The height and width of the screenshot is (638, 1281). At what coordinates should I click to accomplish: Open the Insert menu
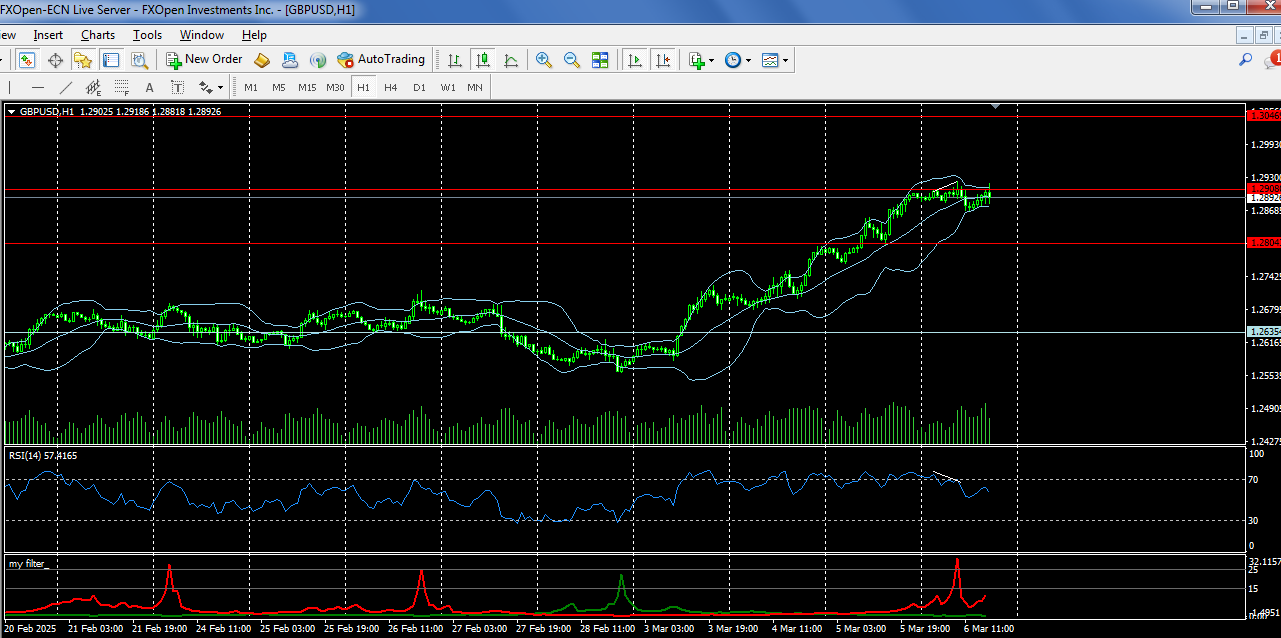pyautogui.click(x=48, y=35)
